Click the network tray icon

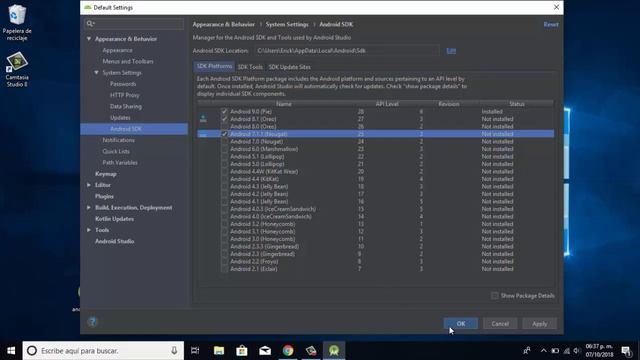[x=567, y=351]
